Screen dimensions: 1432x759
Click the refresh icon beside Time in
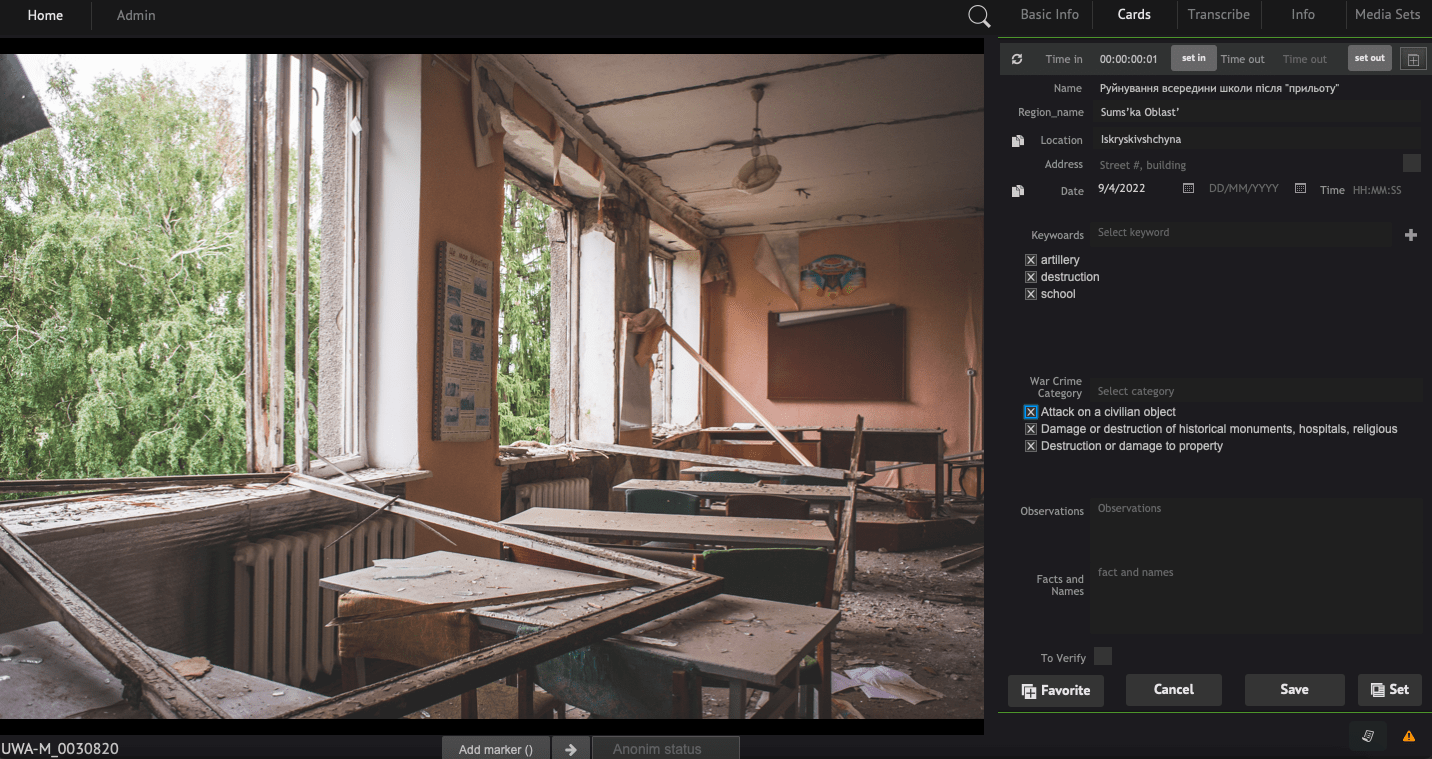1017,59
